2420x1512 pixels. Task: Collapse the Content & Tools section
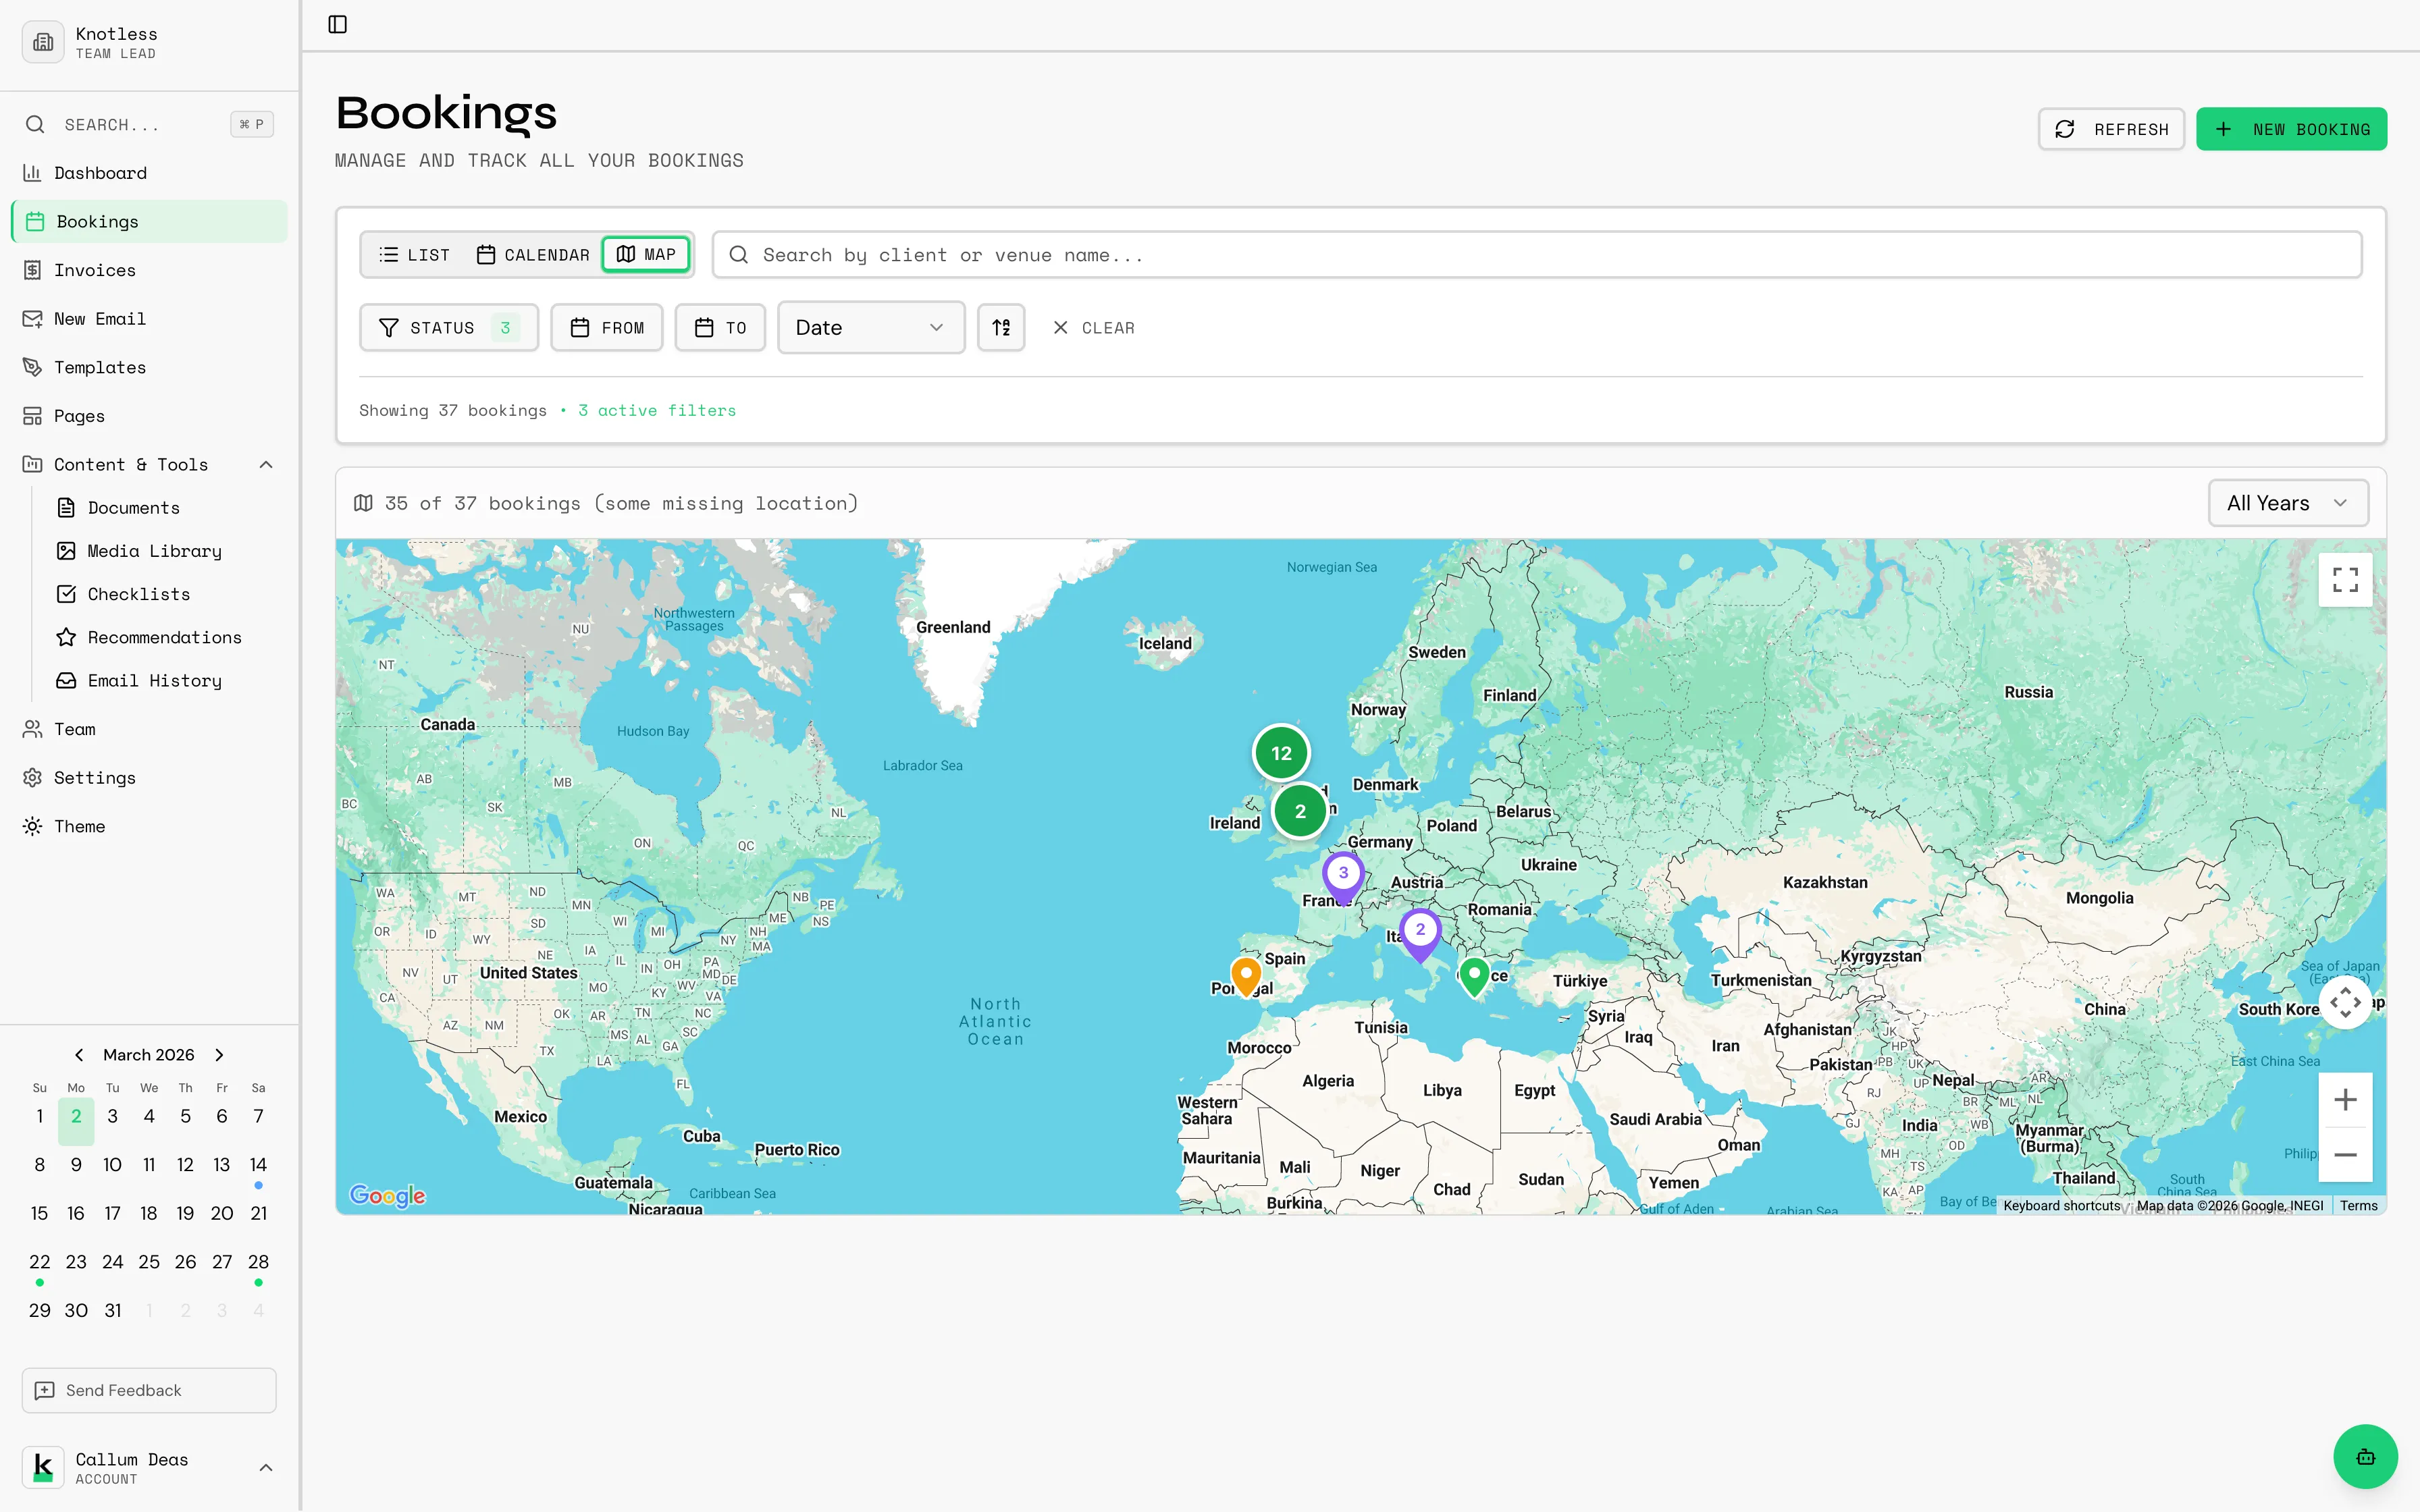click(x=265, y=464)
